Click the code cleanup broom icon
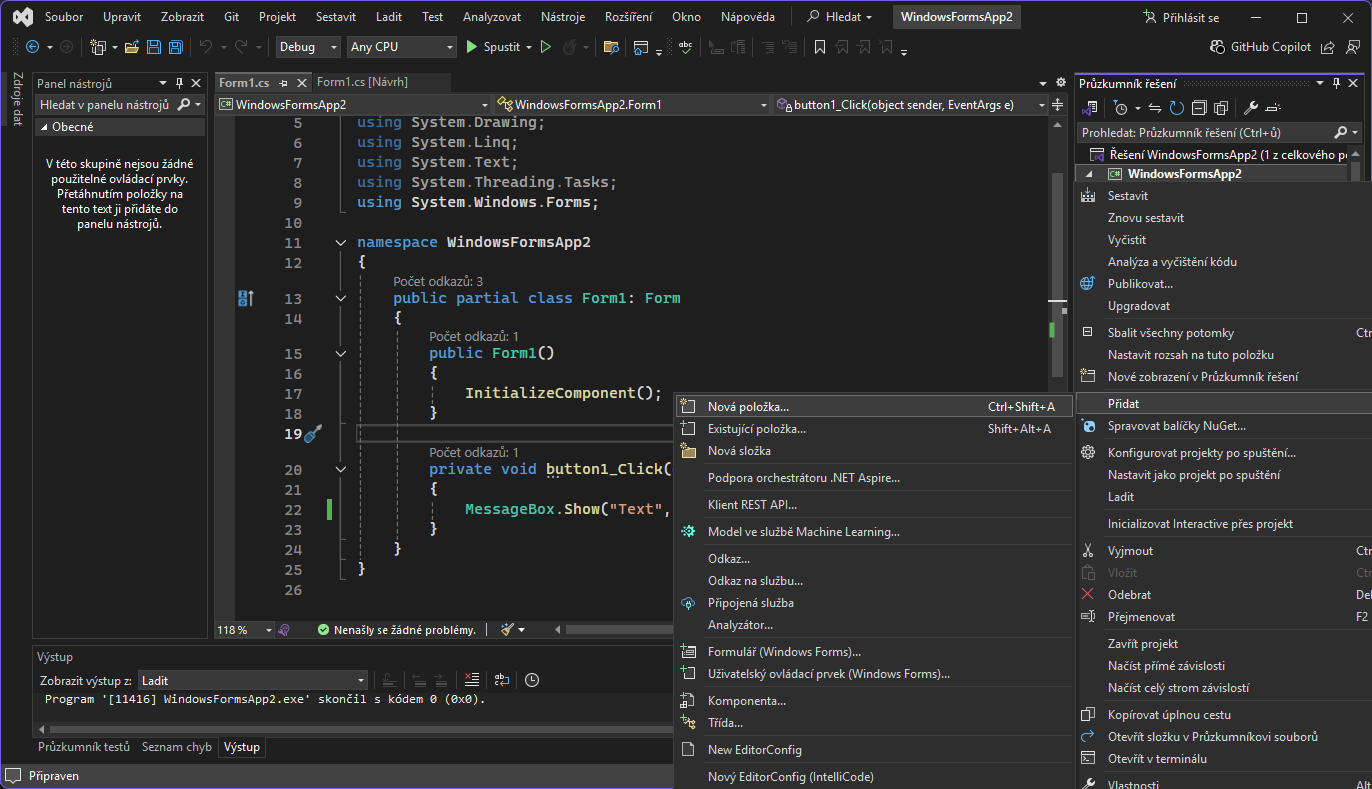Viewport: 1372px width, 789px height. [x=507, y=630]
